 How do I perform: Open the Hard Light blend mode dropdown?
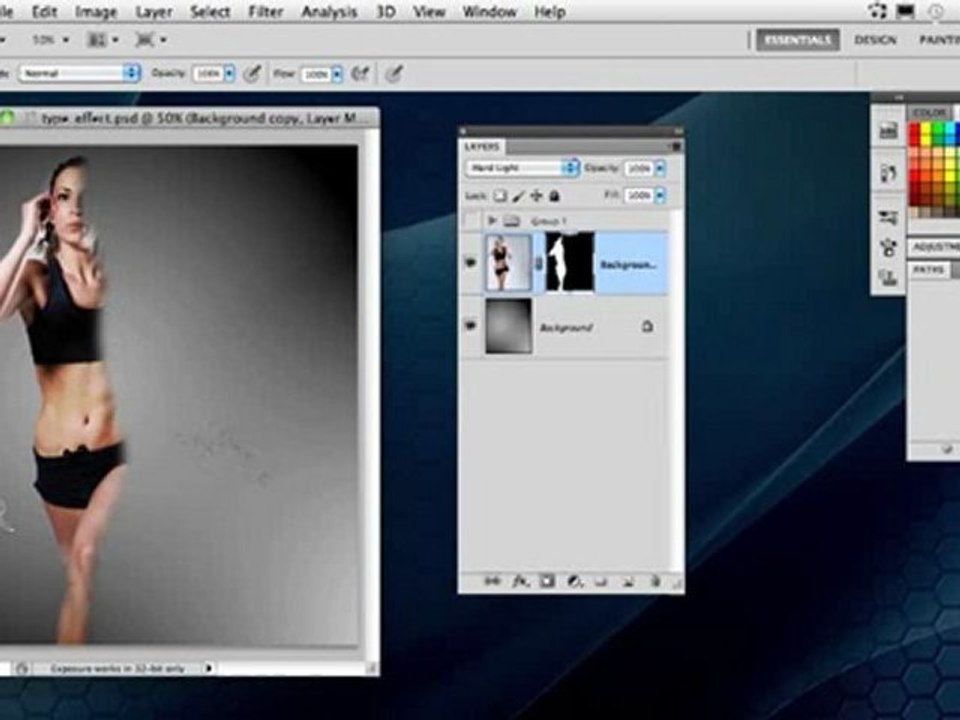click(x=522, y=167)
